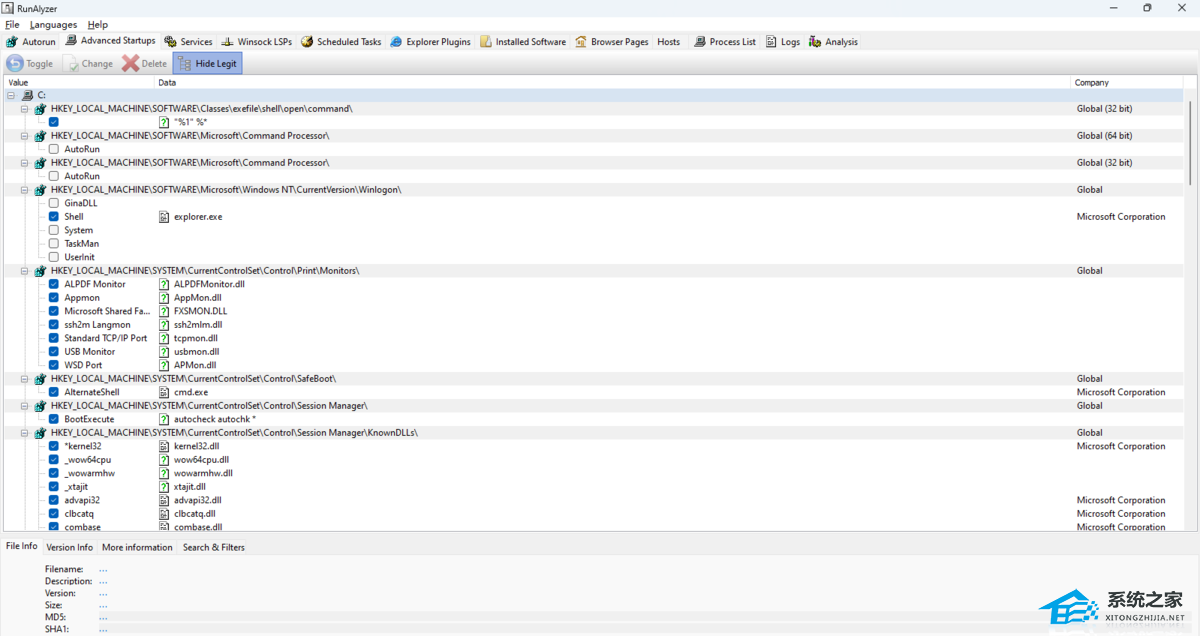Open Winsock LSPs tab icon
This screenshot has width=1200, height=636.
[228, 42]
